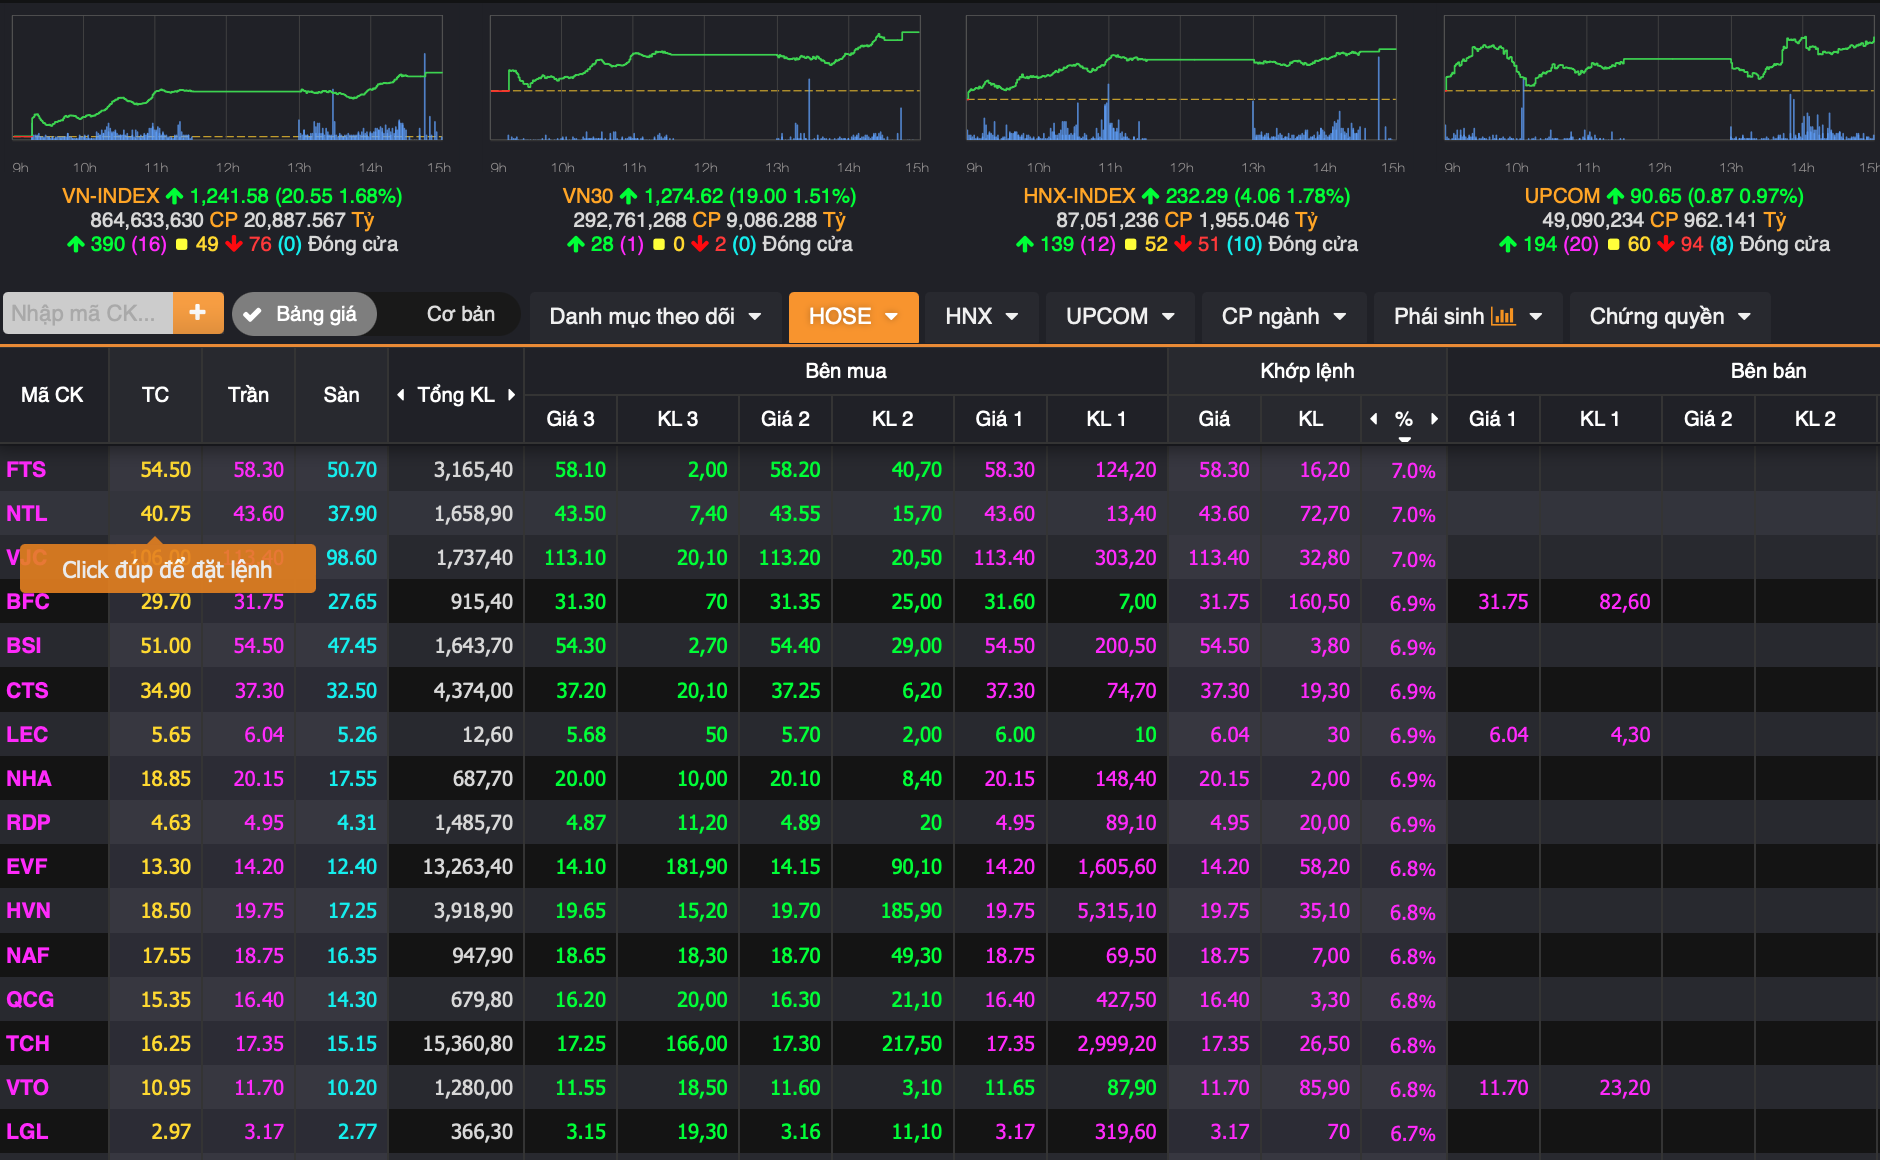Viewport: 1880px width, 1160px height.
Task: Open the UPCOM market tab
Action: (x=1120, y=316)
